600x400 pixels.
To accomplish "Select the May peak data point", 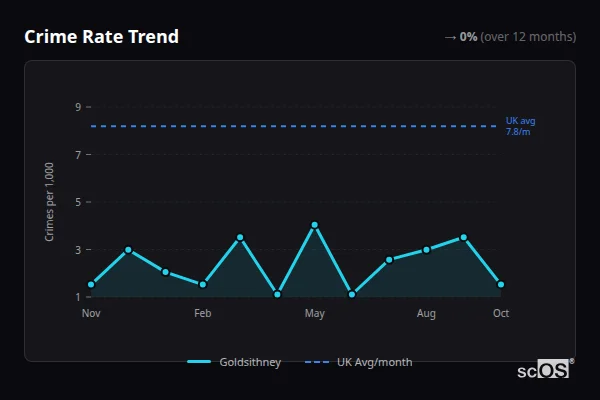I will point(315,225).
